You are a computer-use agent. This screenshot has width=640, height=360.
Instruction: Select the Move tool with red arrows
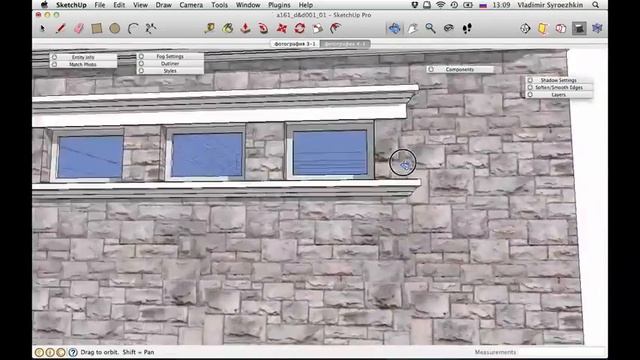point(282,28)
